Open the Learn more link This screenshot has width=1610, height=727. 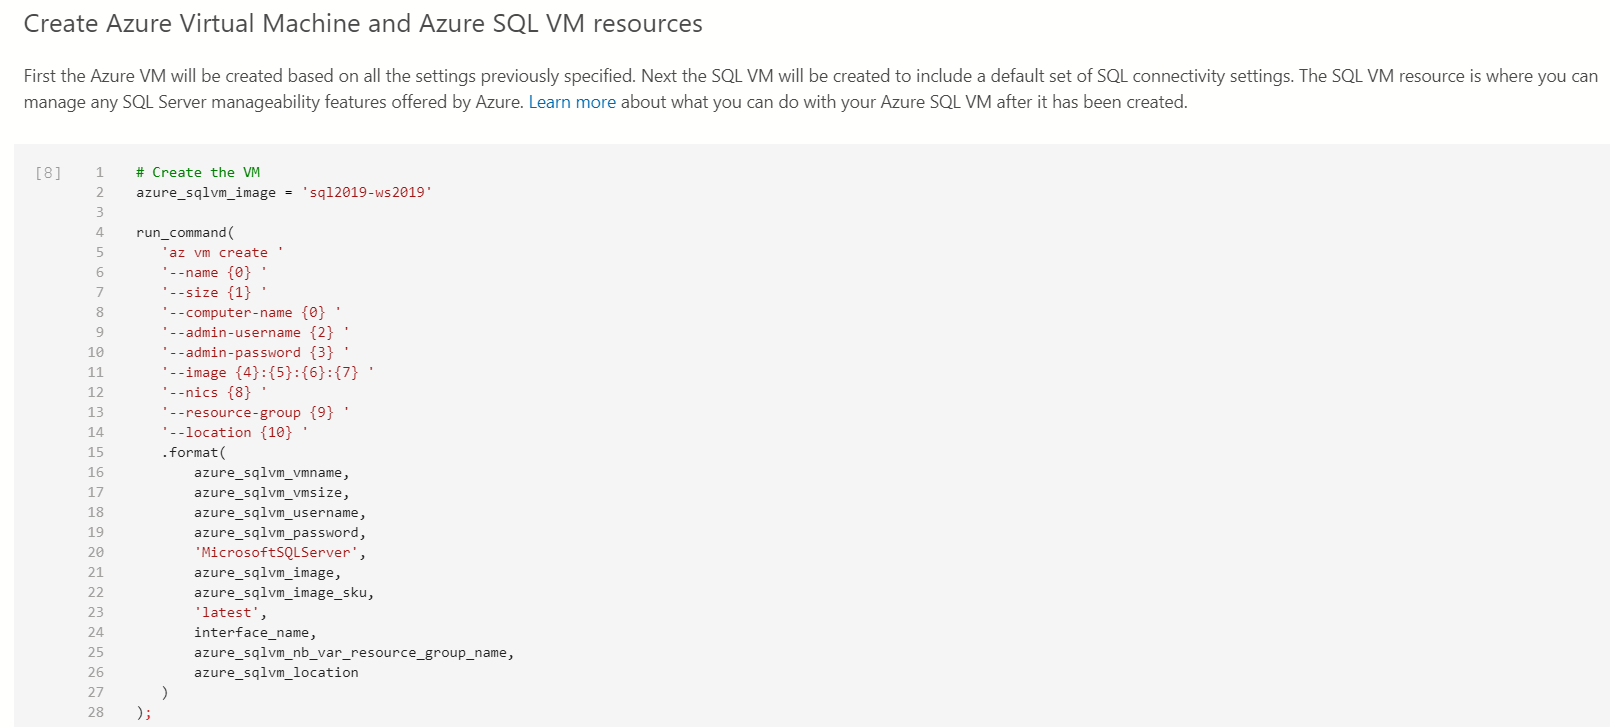pos(571,102)
